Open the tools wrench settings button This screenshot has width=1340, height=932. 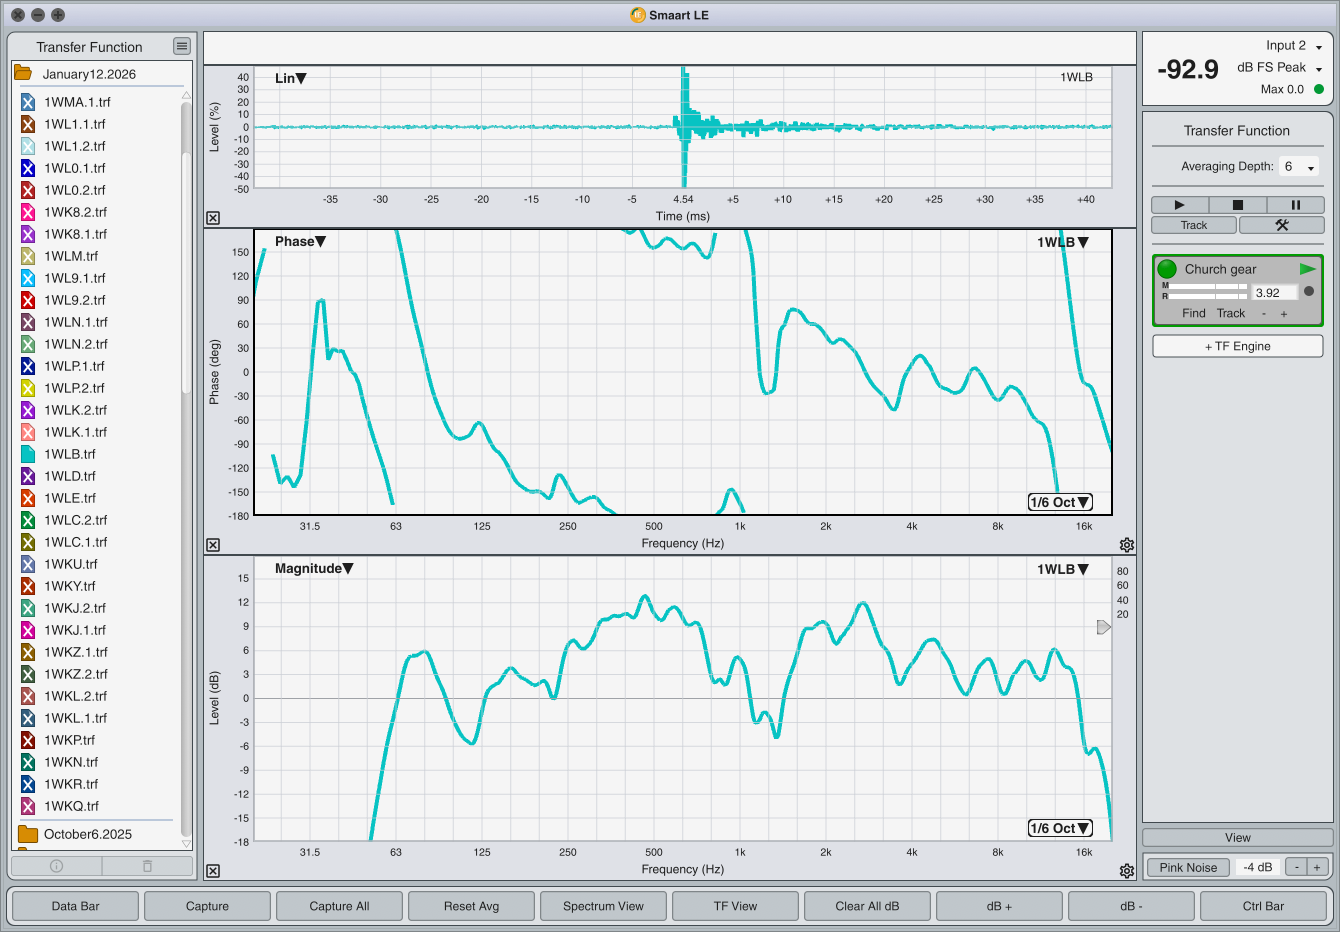[1281, 225]
